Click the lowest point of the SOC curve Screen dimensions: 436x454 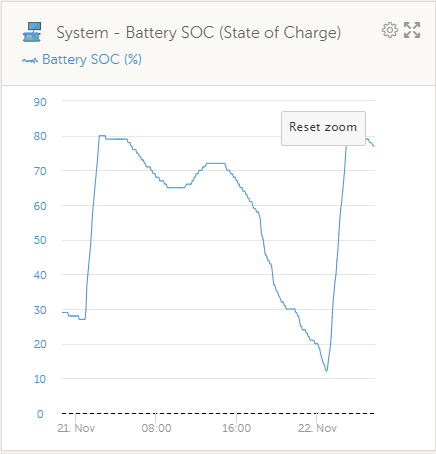326,370
